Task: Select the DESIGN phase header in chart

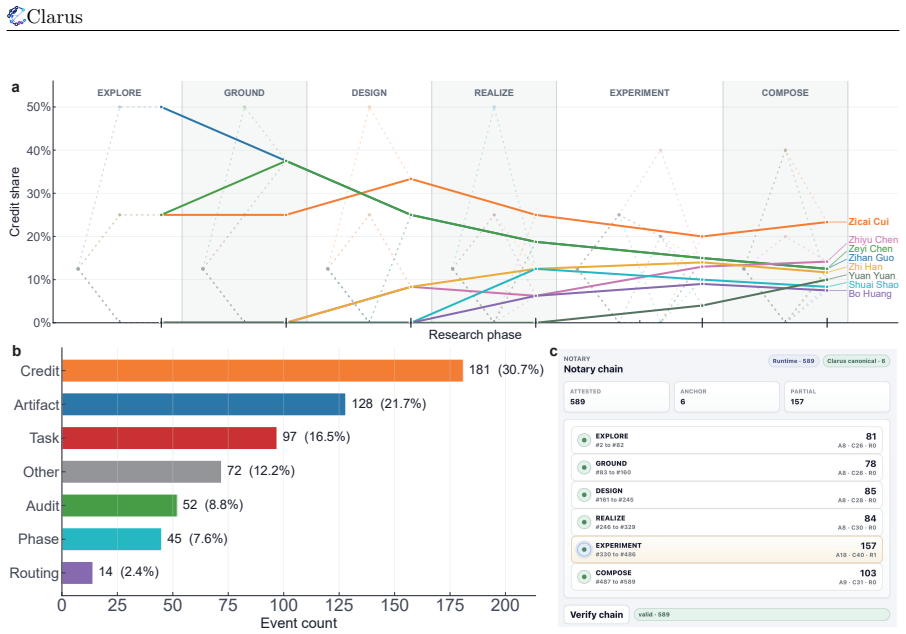Action: [x=369, y=92]
